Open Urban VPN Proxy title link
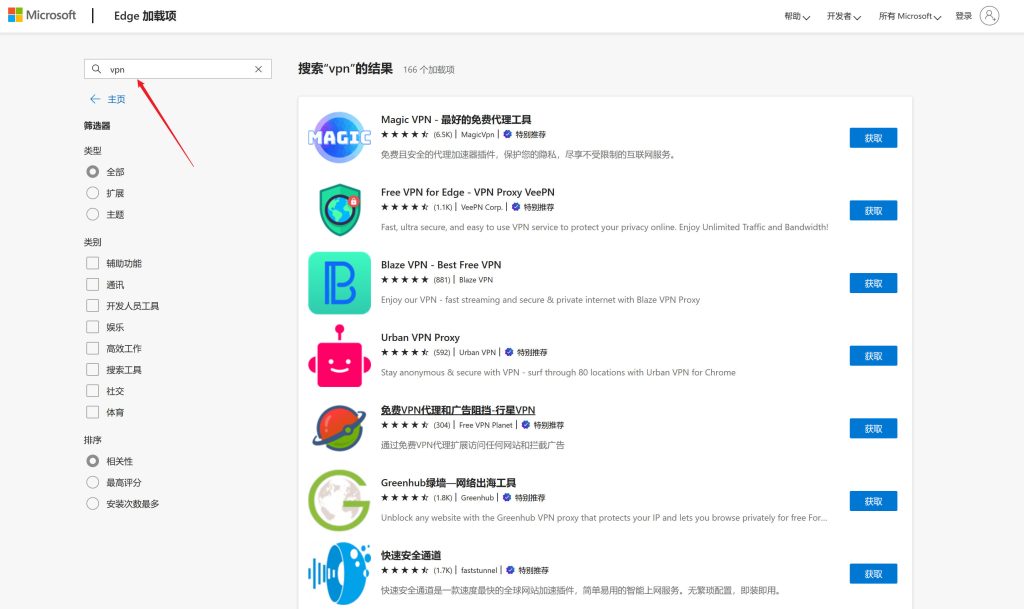Image resolution: width=1024 pixels, height=609 pixels. click(x=420, y=337)
